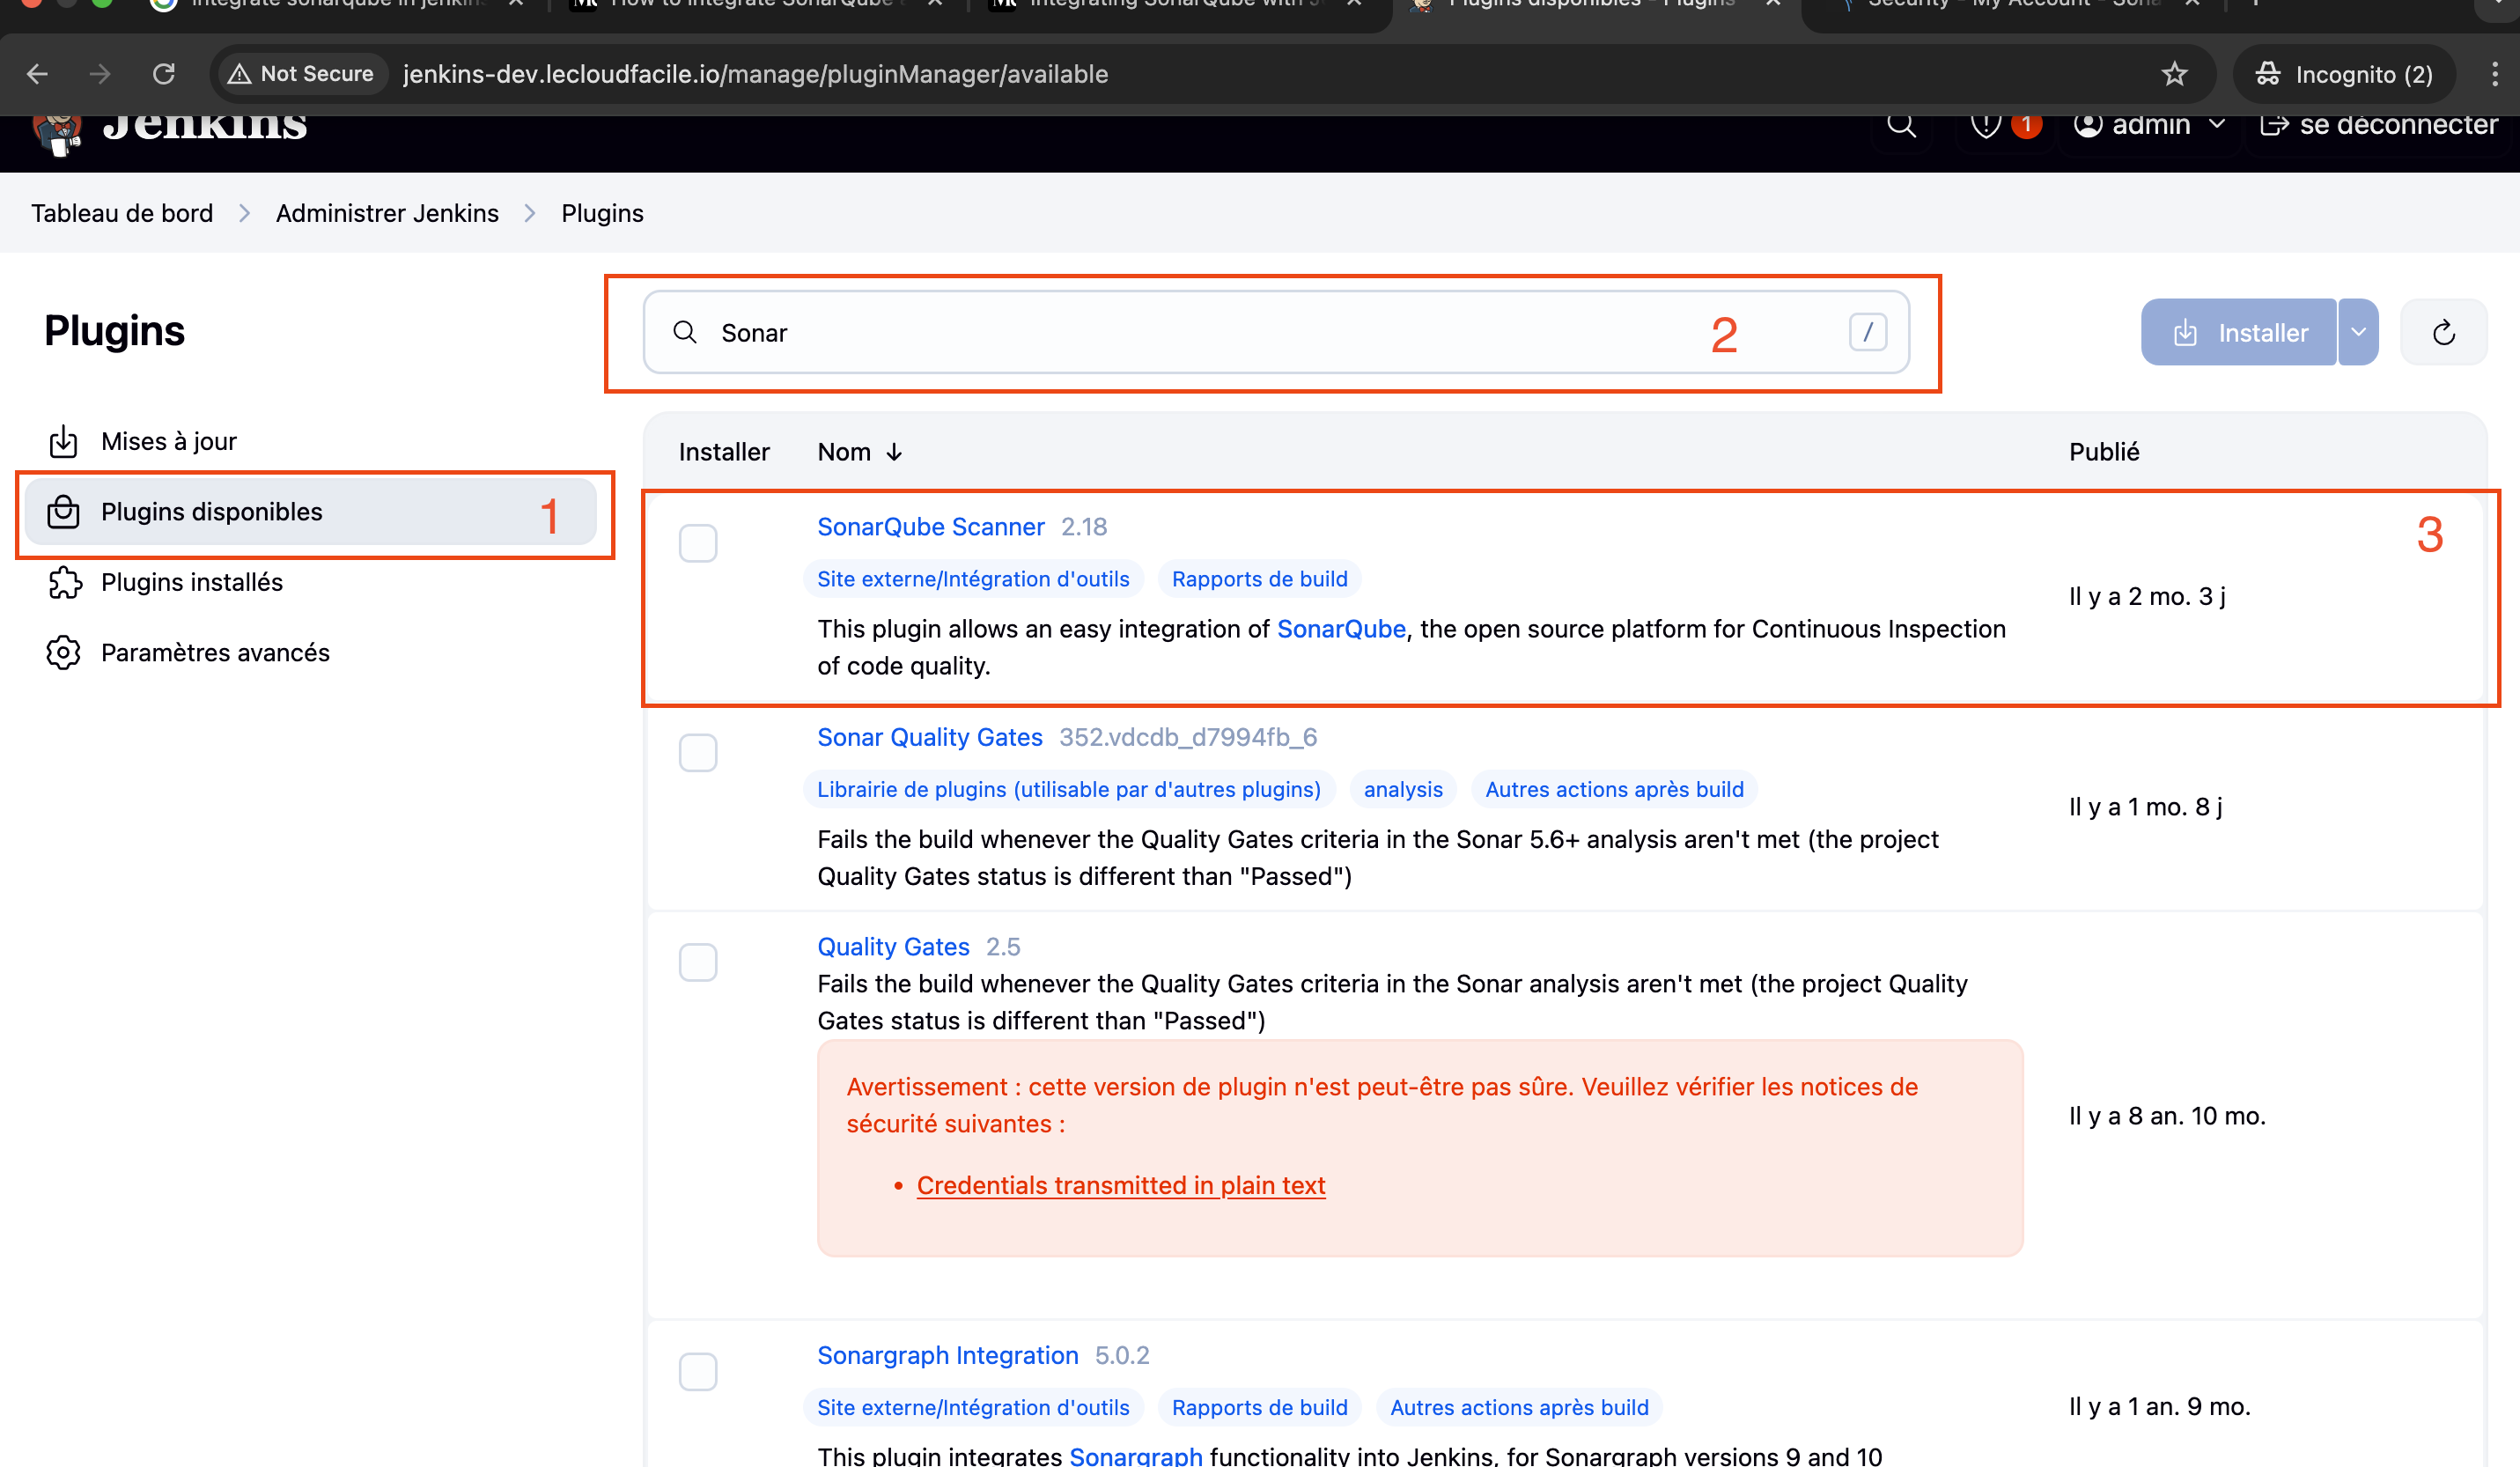Tick the Sonar Quality Gates checkbox
This screenshot has height=1467, width=2520.
coord(698,753)
